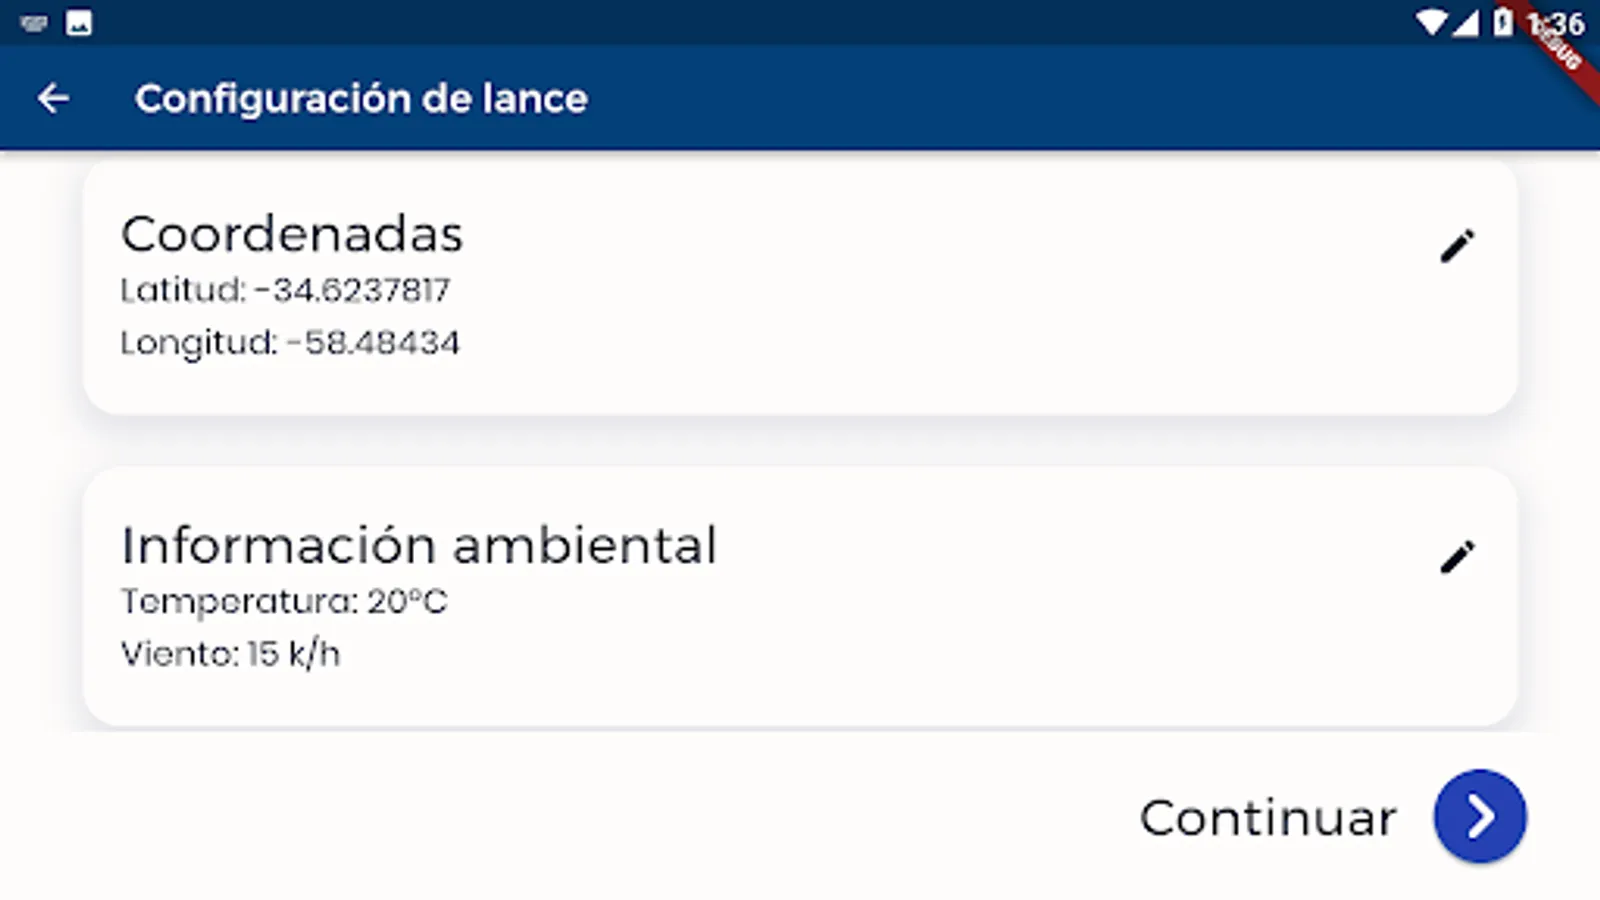This screenshot has height=900, width=1600.
Task: Tap the Longitud value line
Action: [x=290, y=343]
